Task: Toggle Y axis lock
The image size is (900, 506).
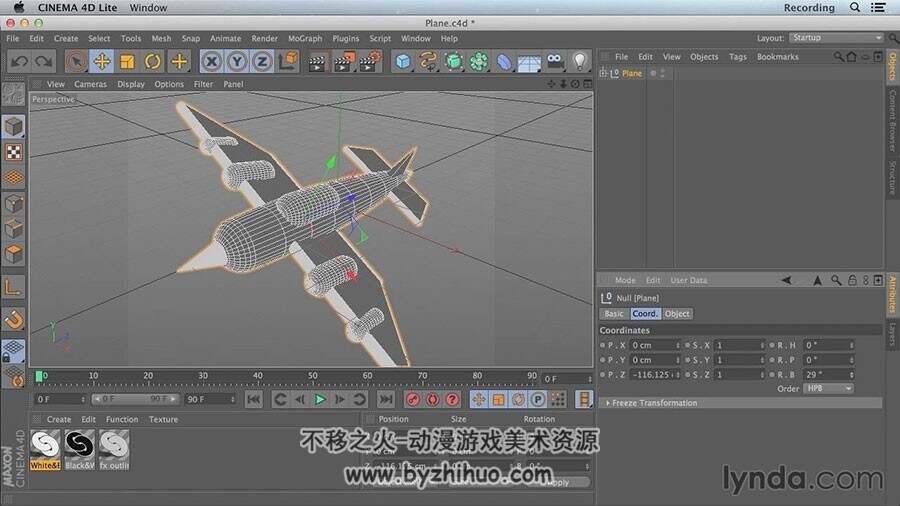Action: point(237,61)
